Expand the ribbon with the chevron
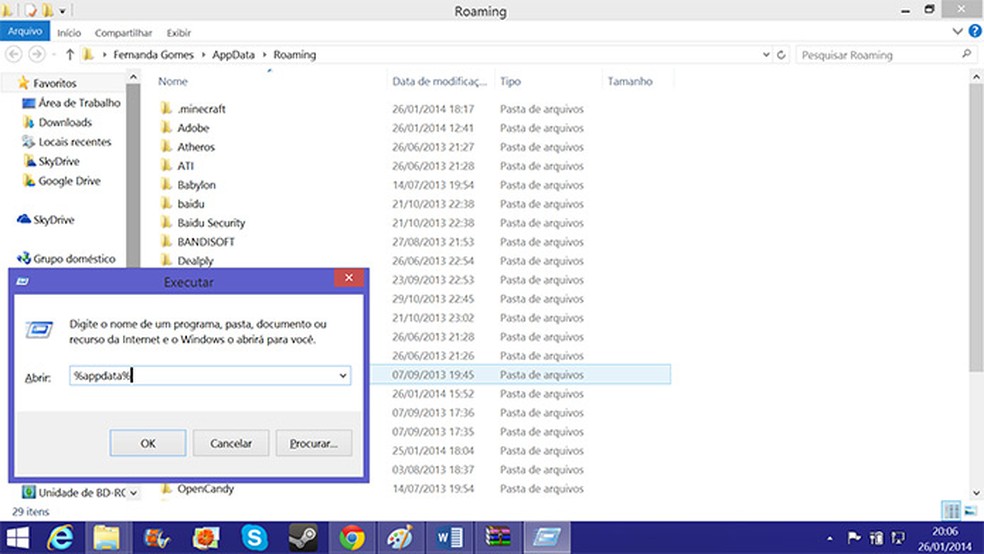The image size is (984, 554). pyautogui.click(x=961, y=31)
